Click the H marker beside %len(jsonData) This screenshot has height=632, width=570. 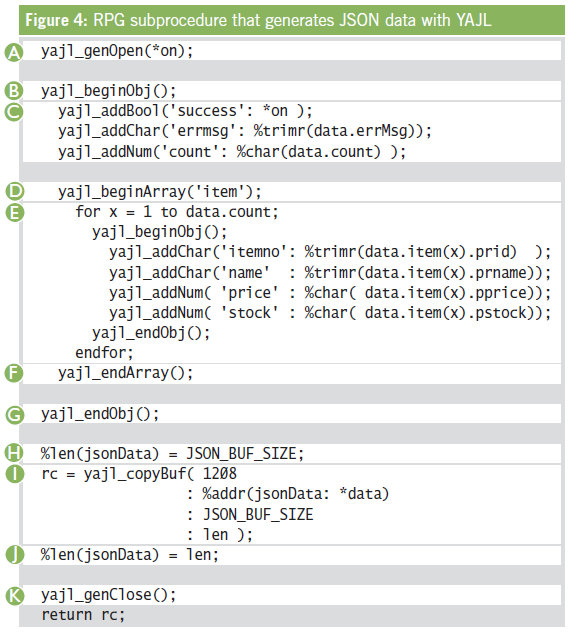point(14,453)
